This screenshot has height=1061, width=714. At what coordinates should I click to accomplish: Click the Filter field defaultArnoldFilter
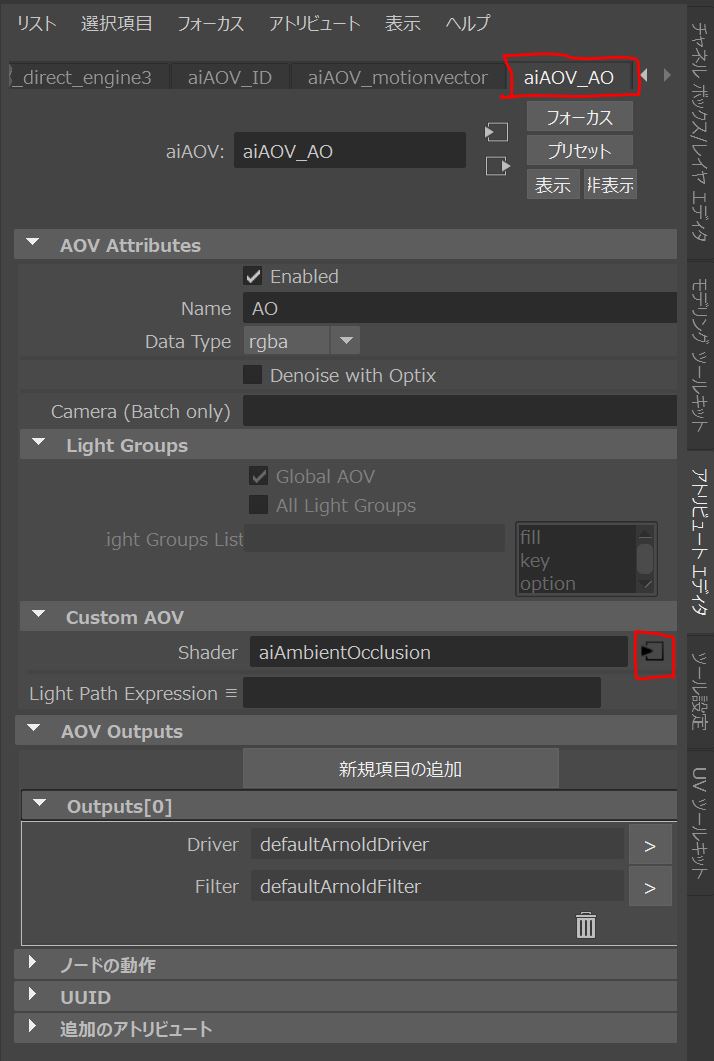coord(437,886)
